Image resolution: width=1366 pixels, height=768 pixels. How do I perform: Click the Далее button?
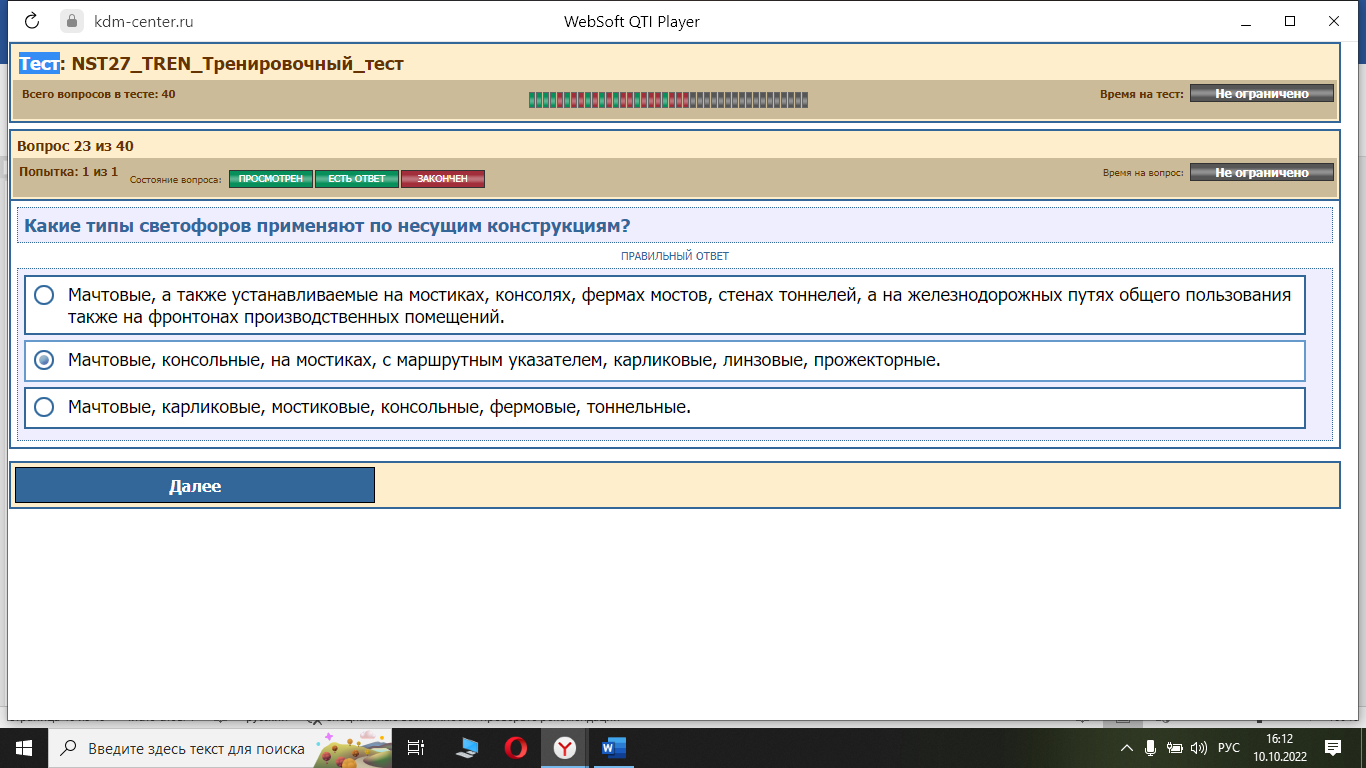click(x=195, y=485)
